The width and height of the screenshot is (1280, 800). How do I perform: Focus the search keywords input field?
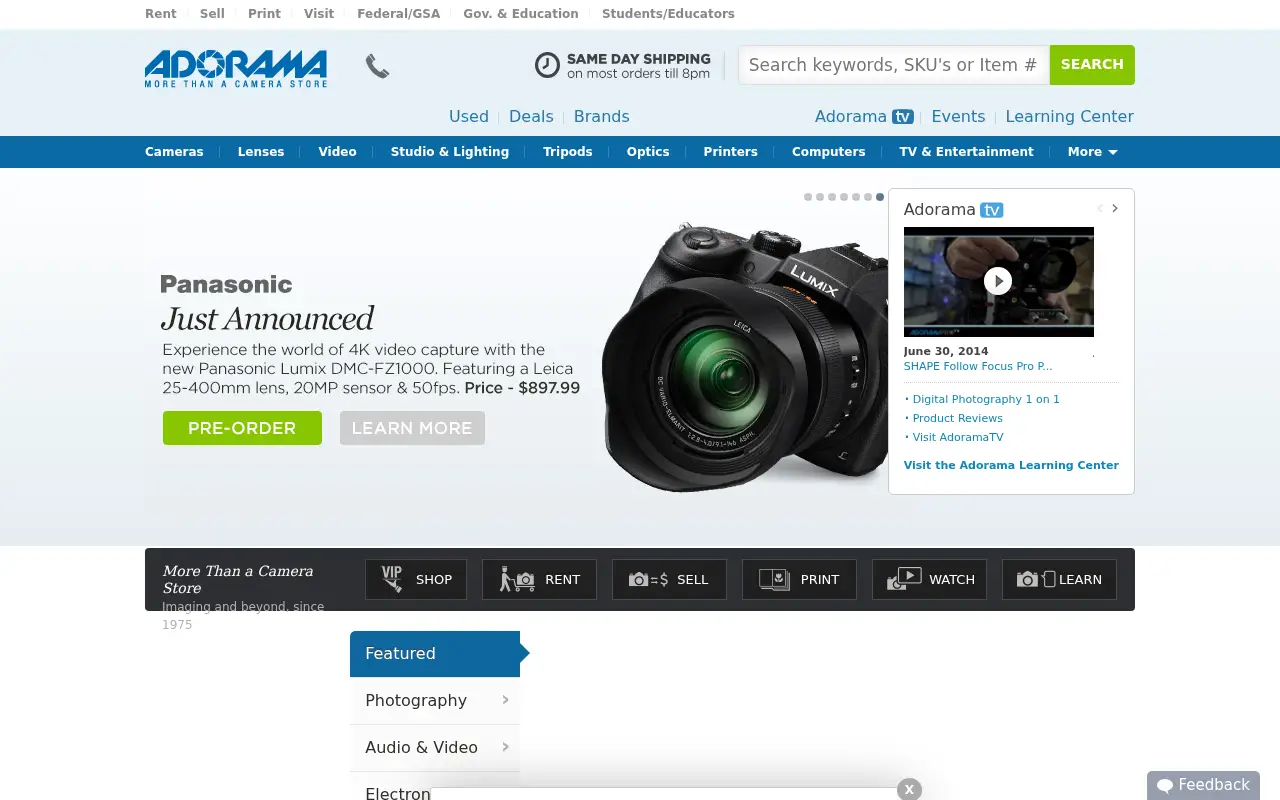click(894, 65)
